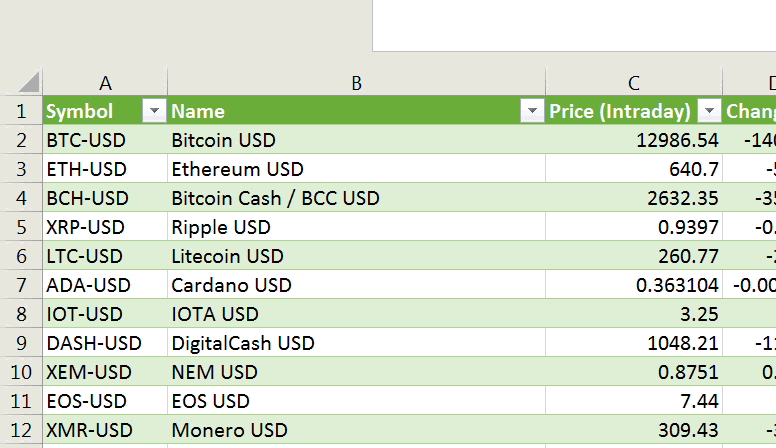Select column B header
The width and height of the screenshot is (776, 448).
coord(356,82)
